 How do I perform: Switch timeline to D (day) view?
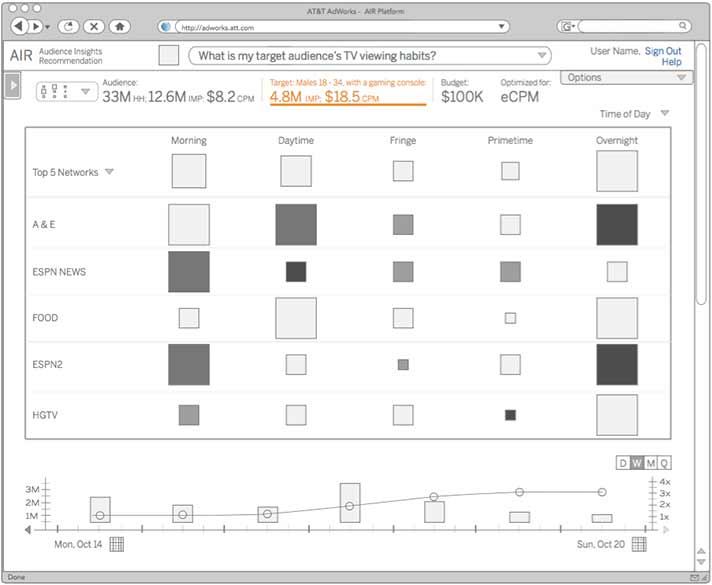(623, 463)
